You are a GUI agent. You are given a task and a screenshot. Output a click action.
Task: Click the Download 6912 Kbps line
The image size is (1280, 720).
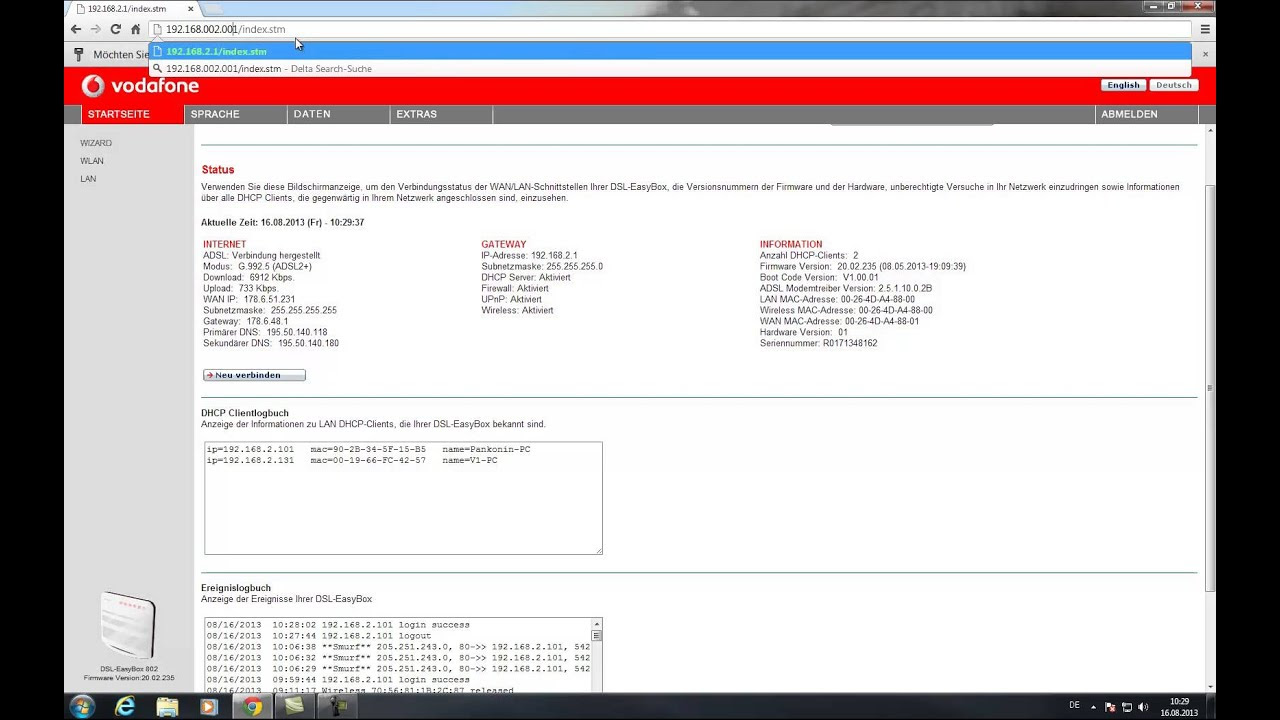click(248, 277)
